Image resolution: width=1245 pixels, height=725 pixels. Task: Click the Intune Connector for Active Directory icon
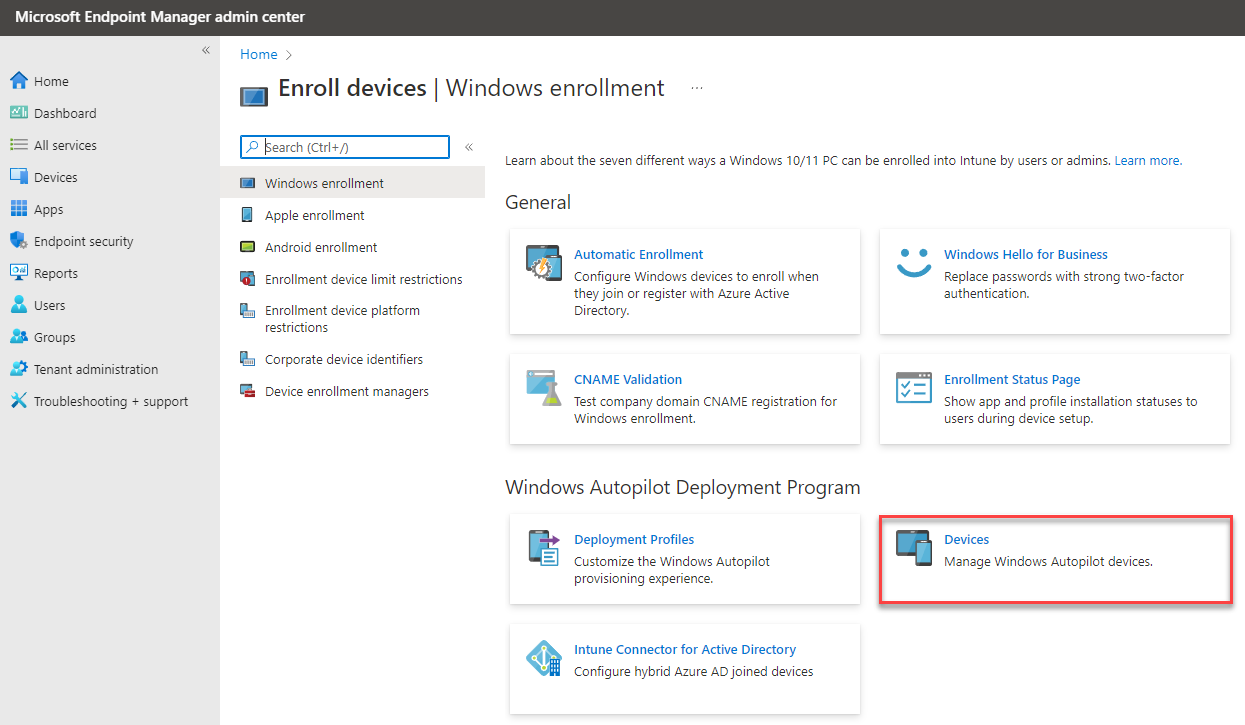(x=543, y=658)
